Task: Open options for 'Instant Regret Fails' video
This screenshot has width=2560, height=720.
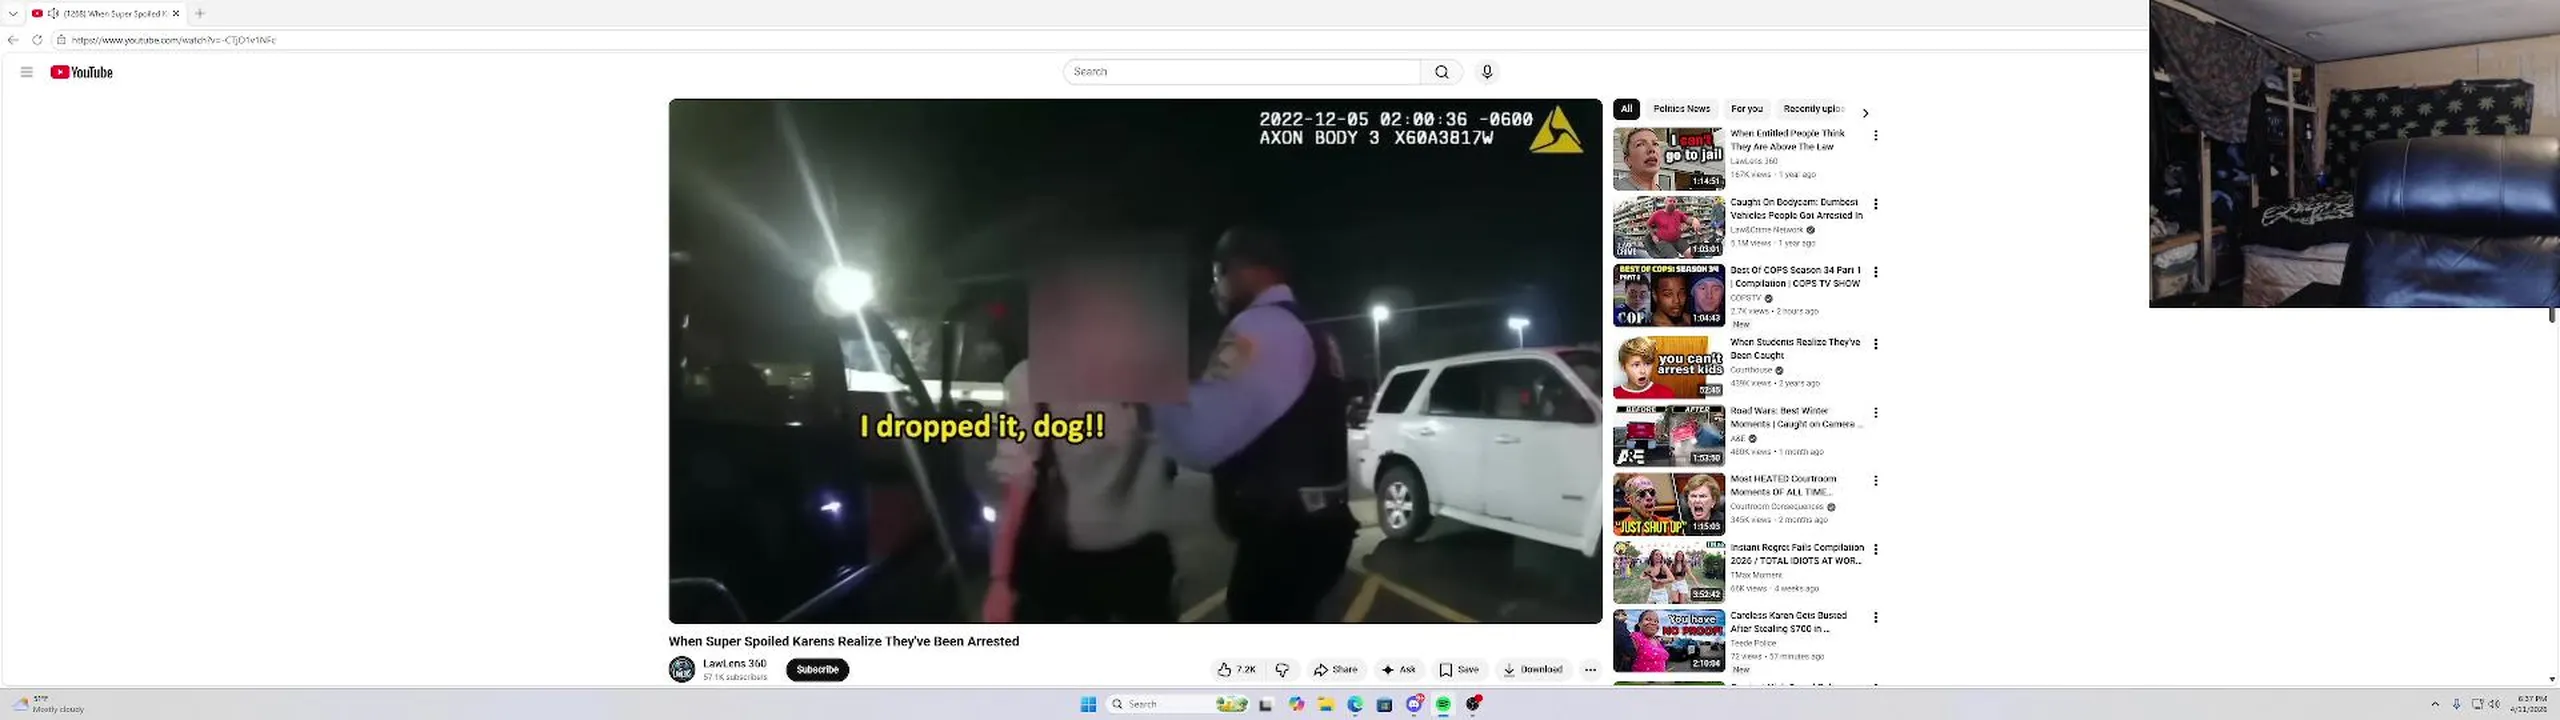Action: (x=1875, y=550)
